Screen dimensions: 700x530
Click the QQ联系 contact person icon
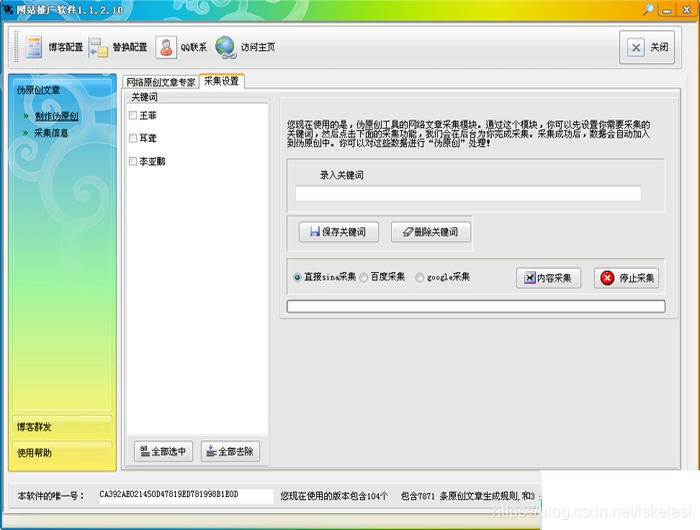tap(166, 47)
